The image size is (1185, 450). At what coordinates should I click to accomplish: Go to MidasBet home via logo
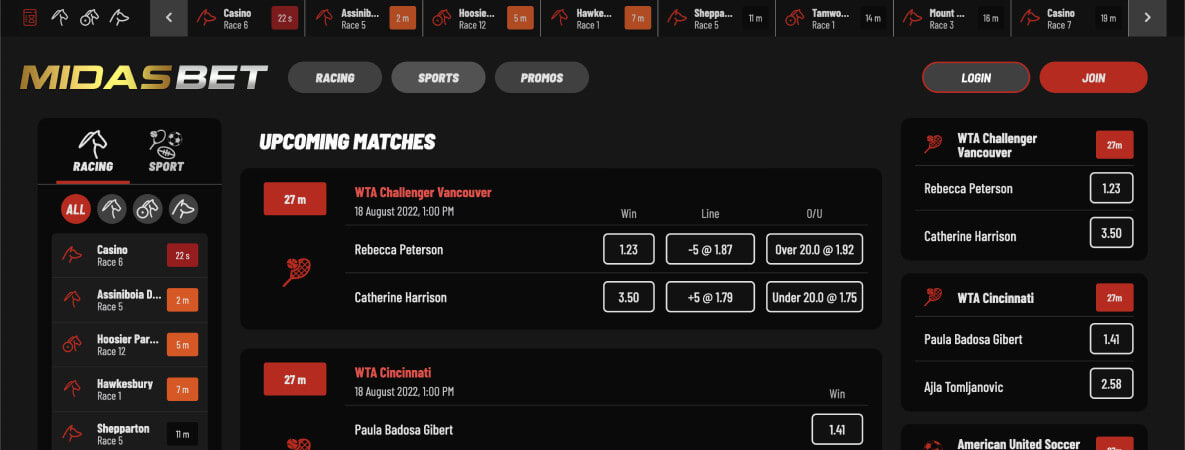tap(144, 77)
